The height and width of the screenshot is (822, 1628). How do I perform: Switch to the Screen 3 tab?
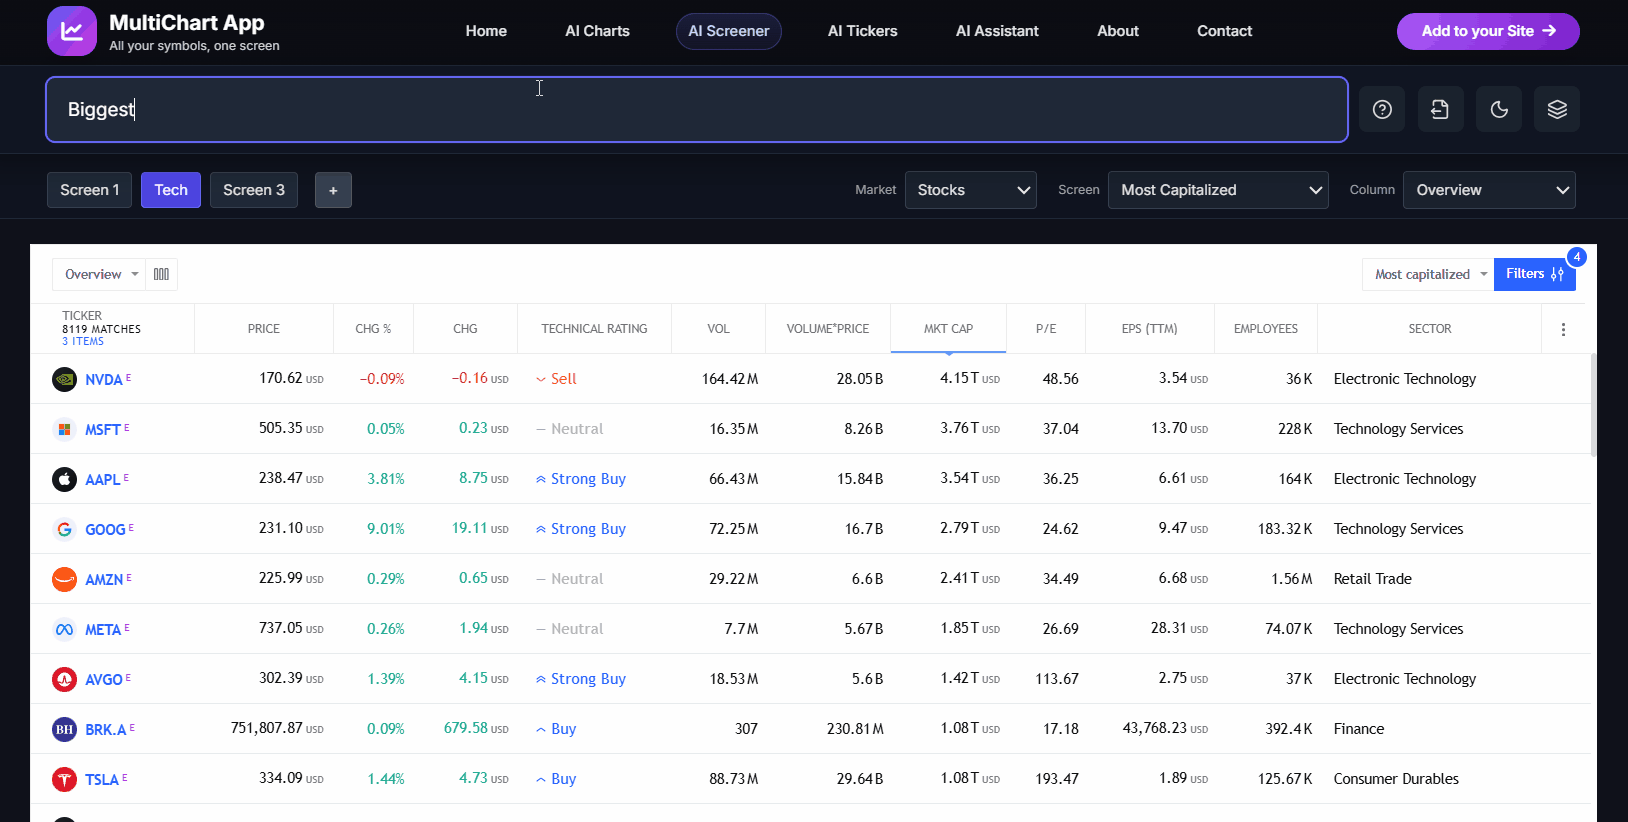pos(254,190)
